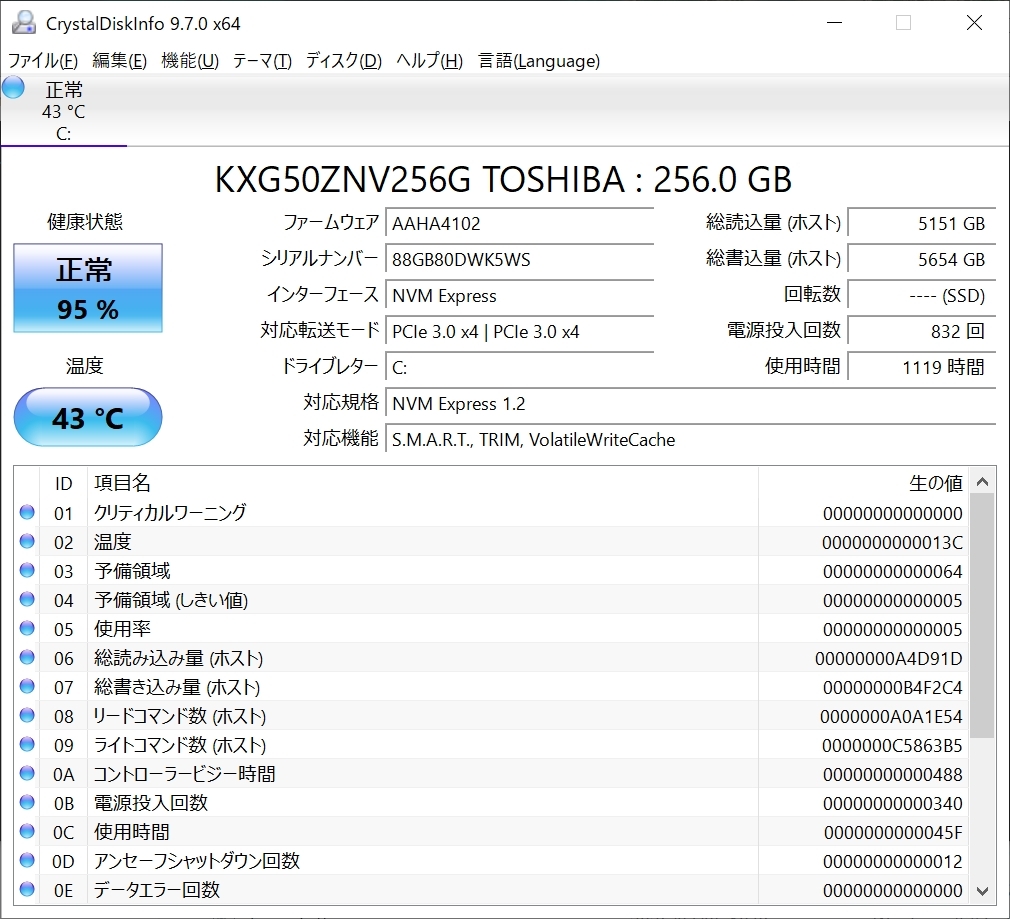Open the ディスク menu

tap(343, 61)
